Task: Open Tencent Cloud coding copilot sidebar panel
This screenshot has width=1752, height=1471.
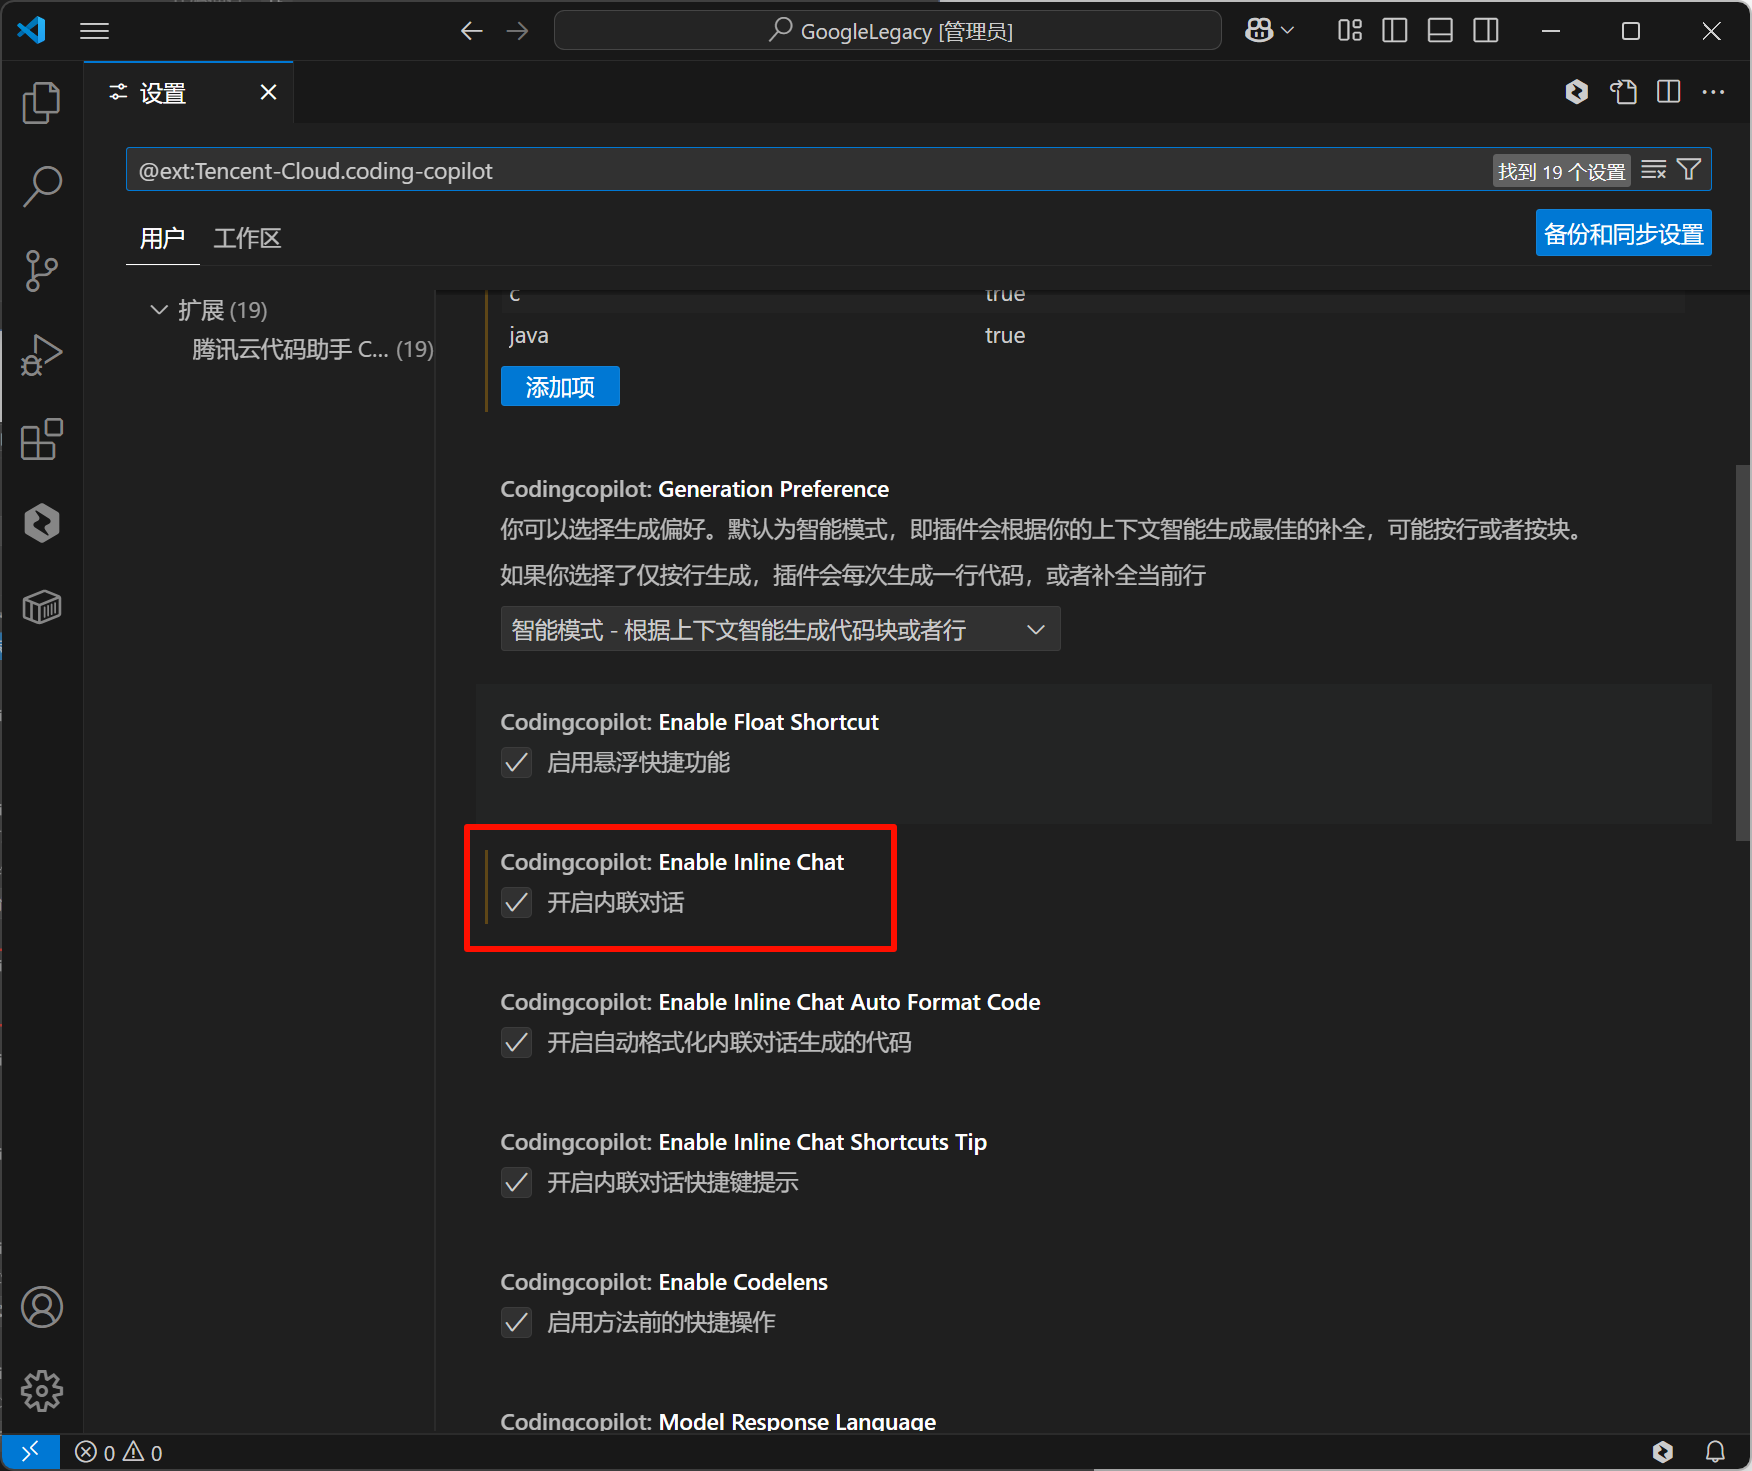Action: coord(41,523)
